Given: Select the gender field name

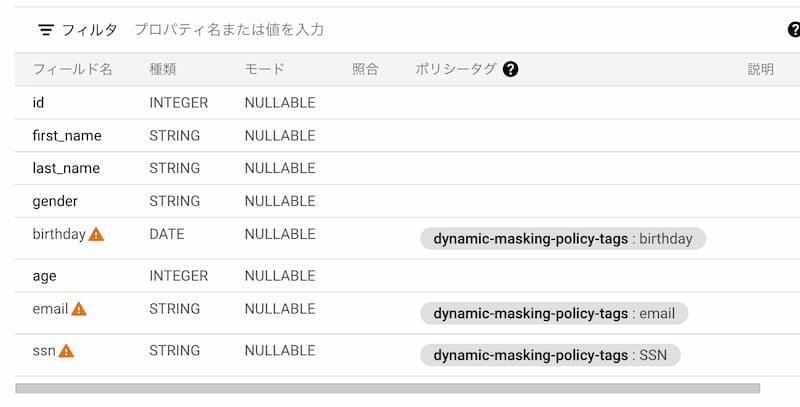Looking at the screenshot, I should [55, 201].
